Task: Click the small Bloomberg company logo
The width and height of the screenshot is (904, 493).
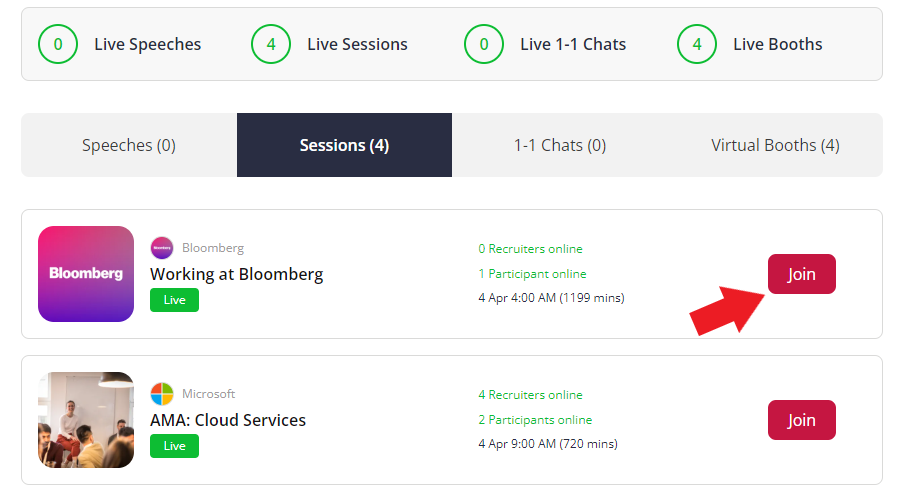Action: [x=162, y=248]
